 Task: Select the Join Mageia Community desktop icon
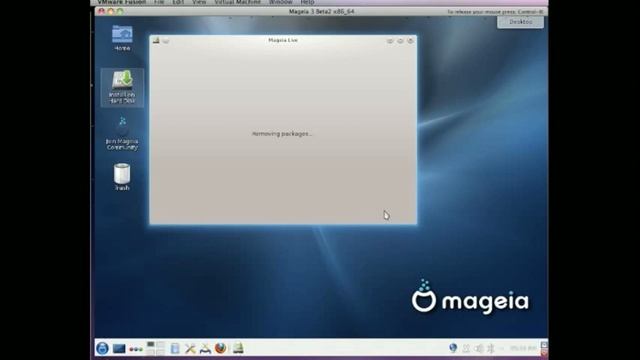[122, 133]
